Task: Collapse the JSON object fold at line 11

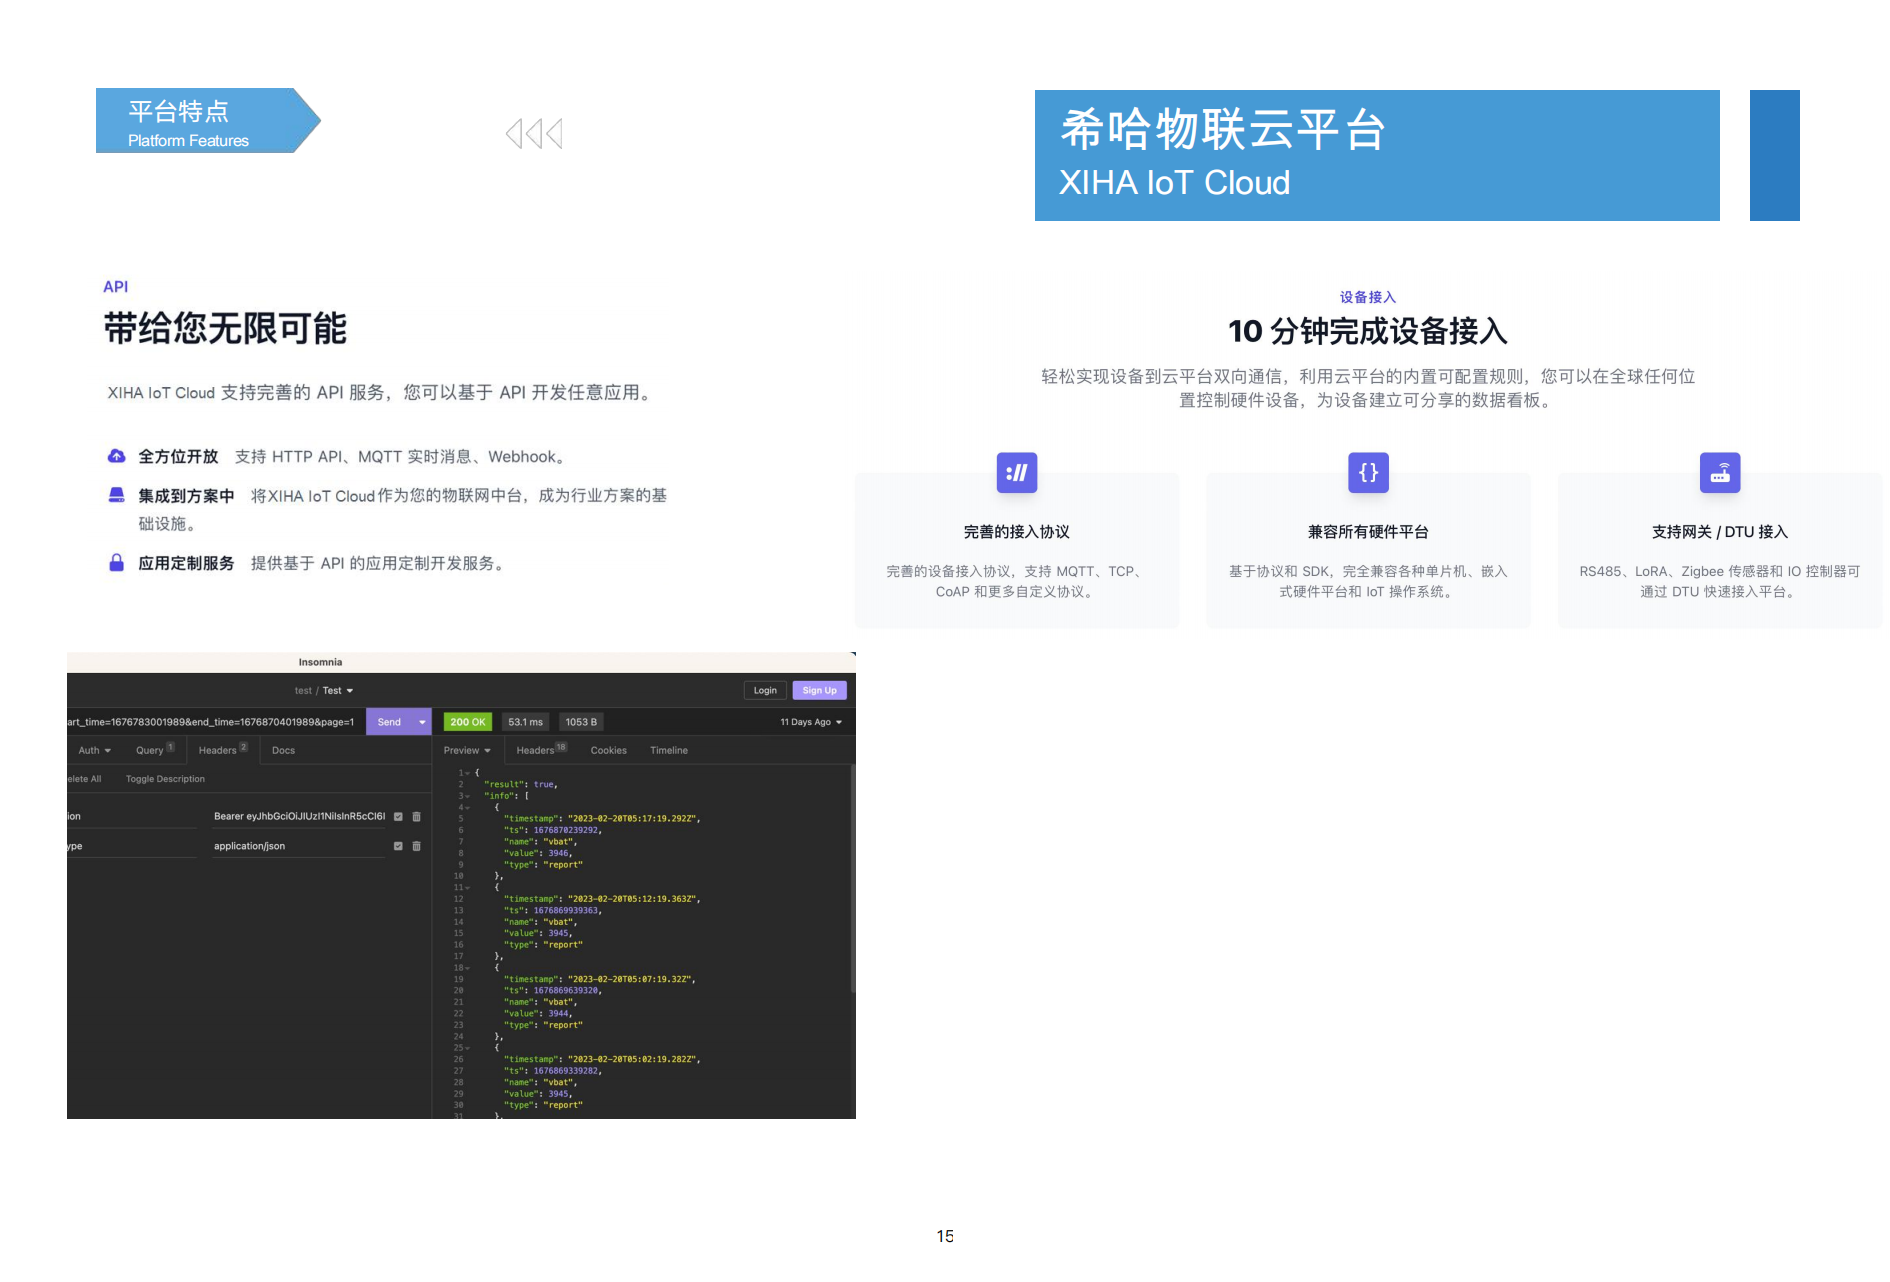Action: [x=467, y=887]
